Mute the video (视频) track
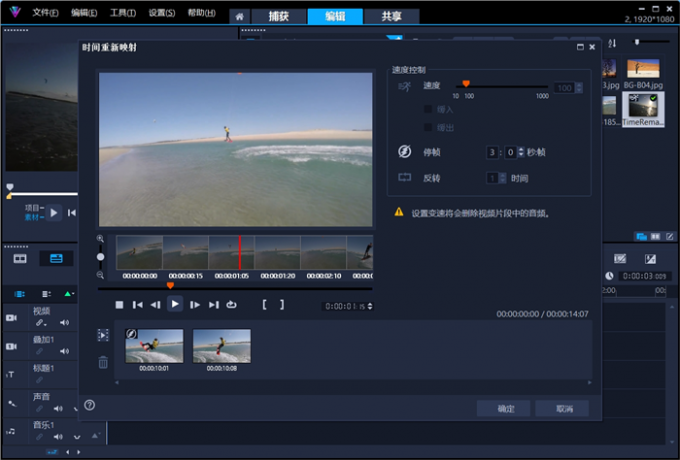680x460 pixels. (x=64, y=322)
